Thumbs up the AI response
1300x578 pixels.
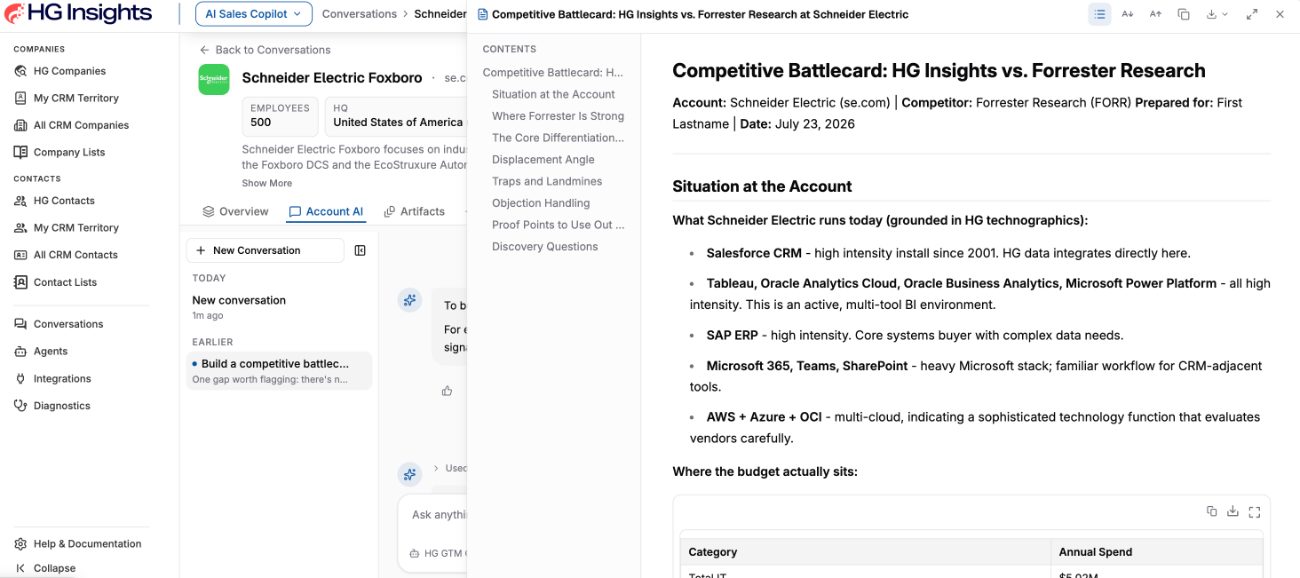coord(447,390)
